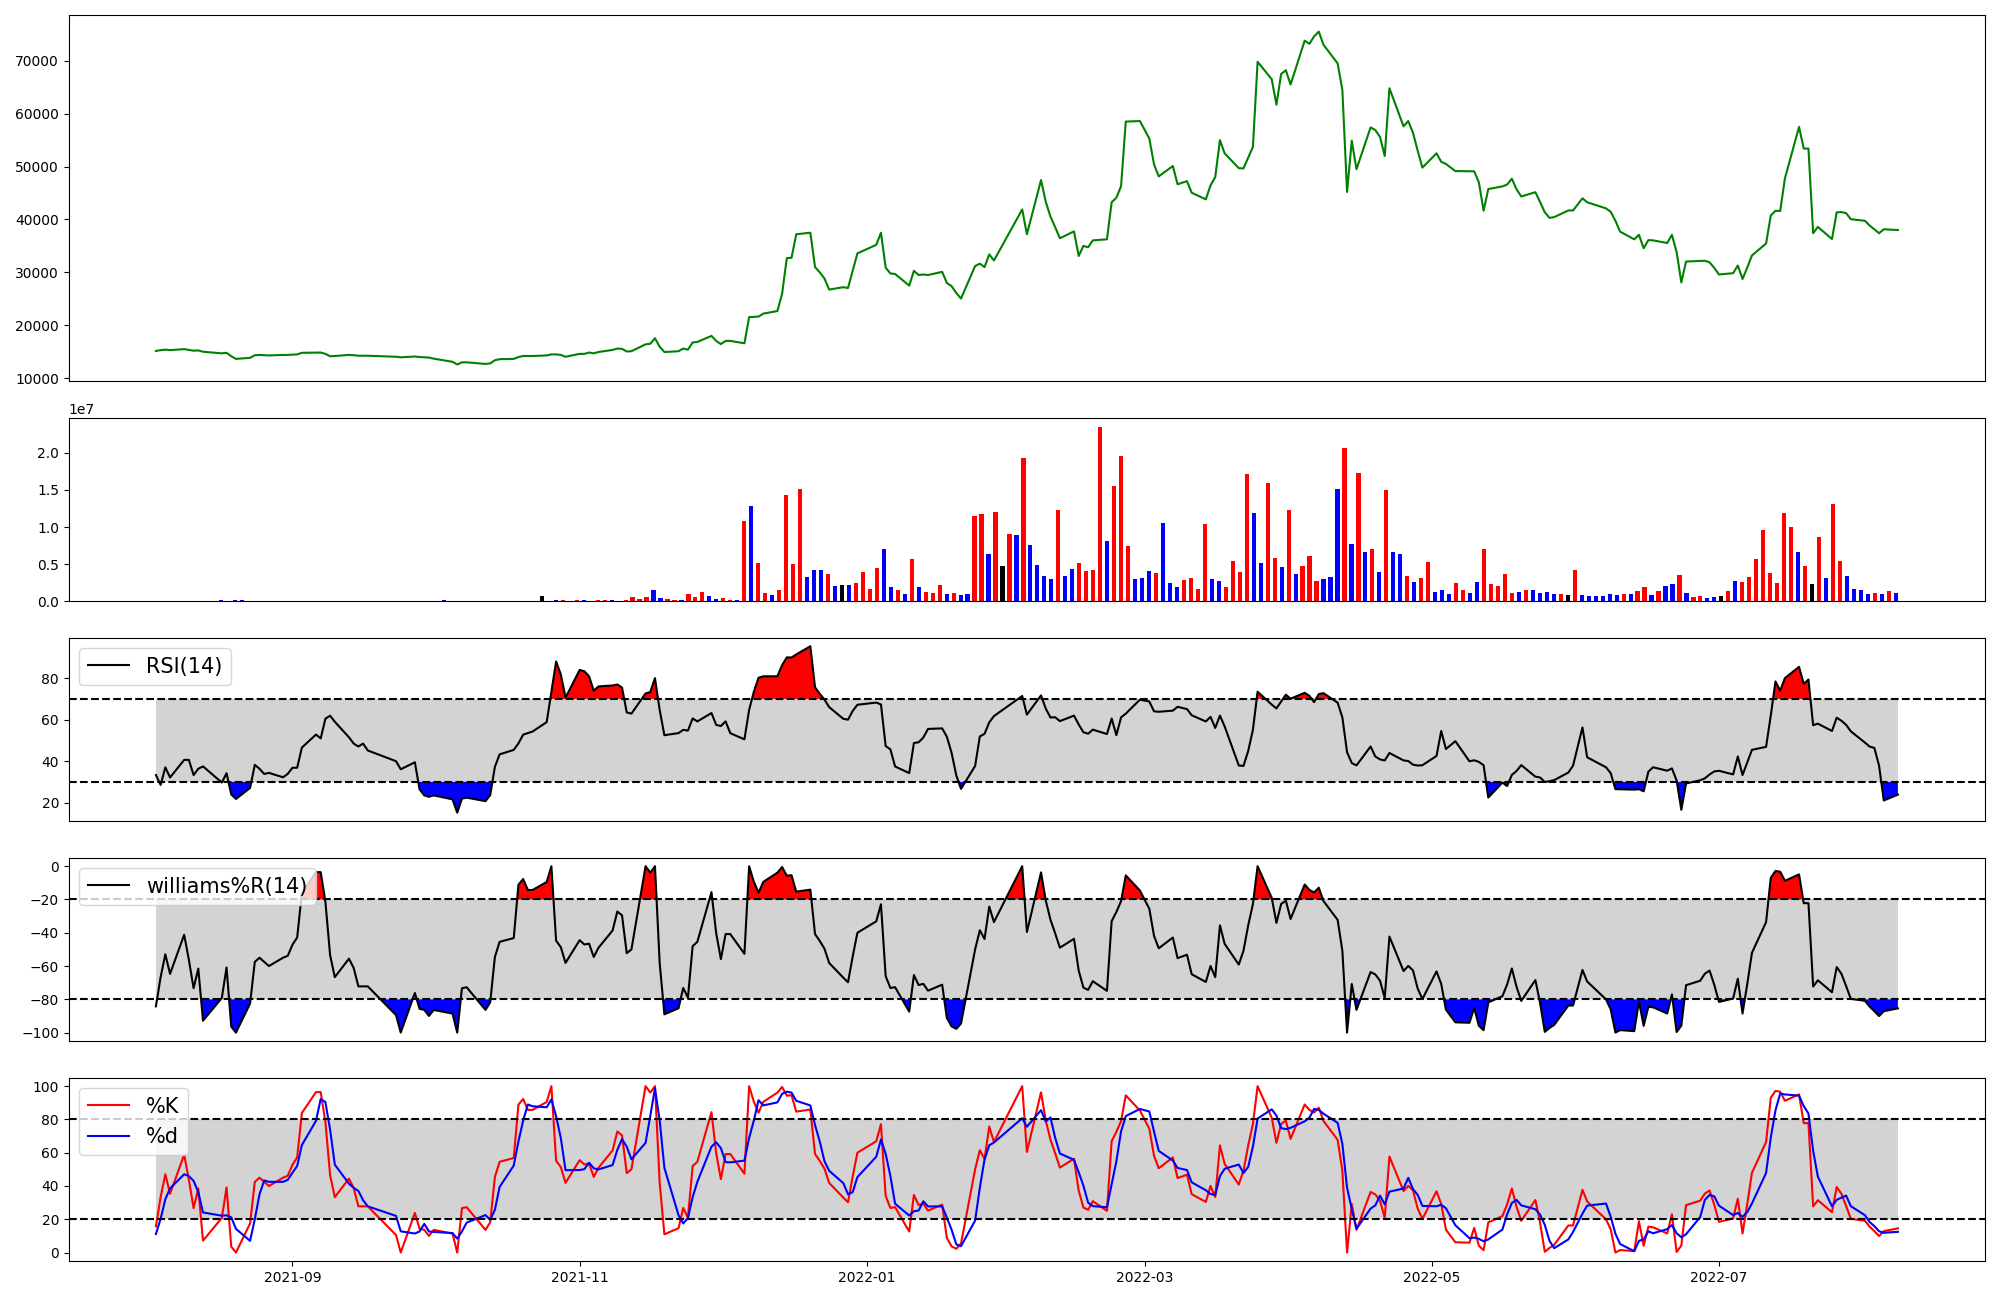This screenshot has width=2000, height=1300.
Task: Click the black line sample in RSI legend
Action: (x=109, y=666)
